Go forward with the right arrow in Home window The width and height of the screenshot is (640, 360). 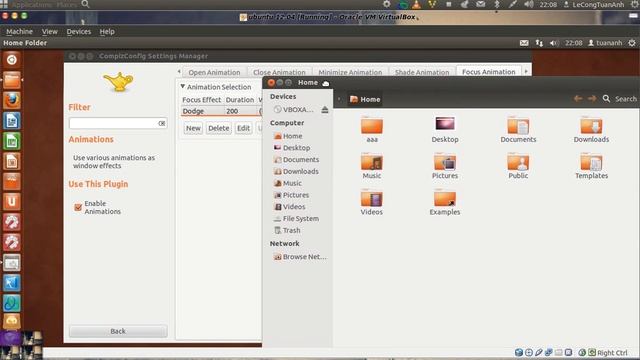pyautogui.click(x=592, y=99)
